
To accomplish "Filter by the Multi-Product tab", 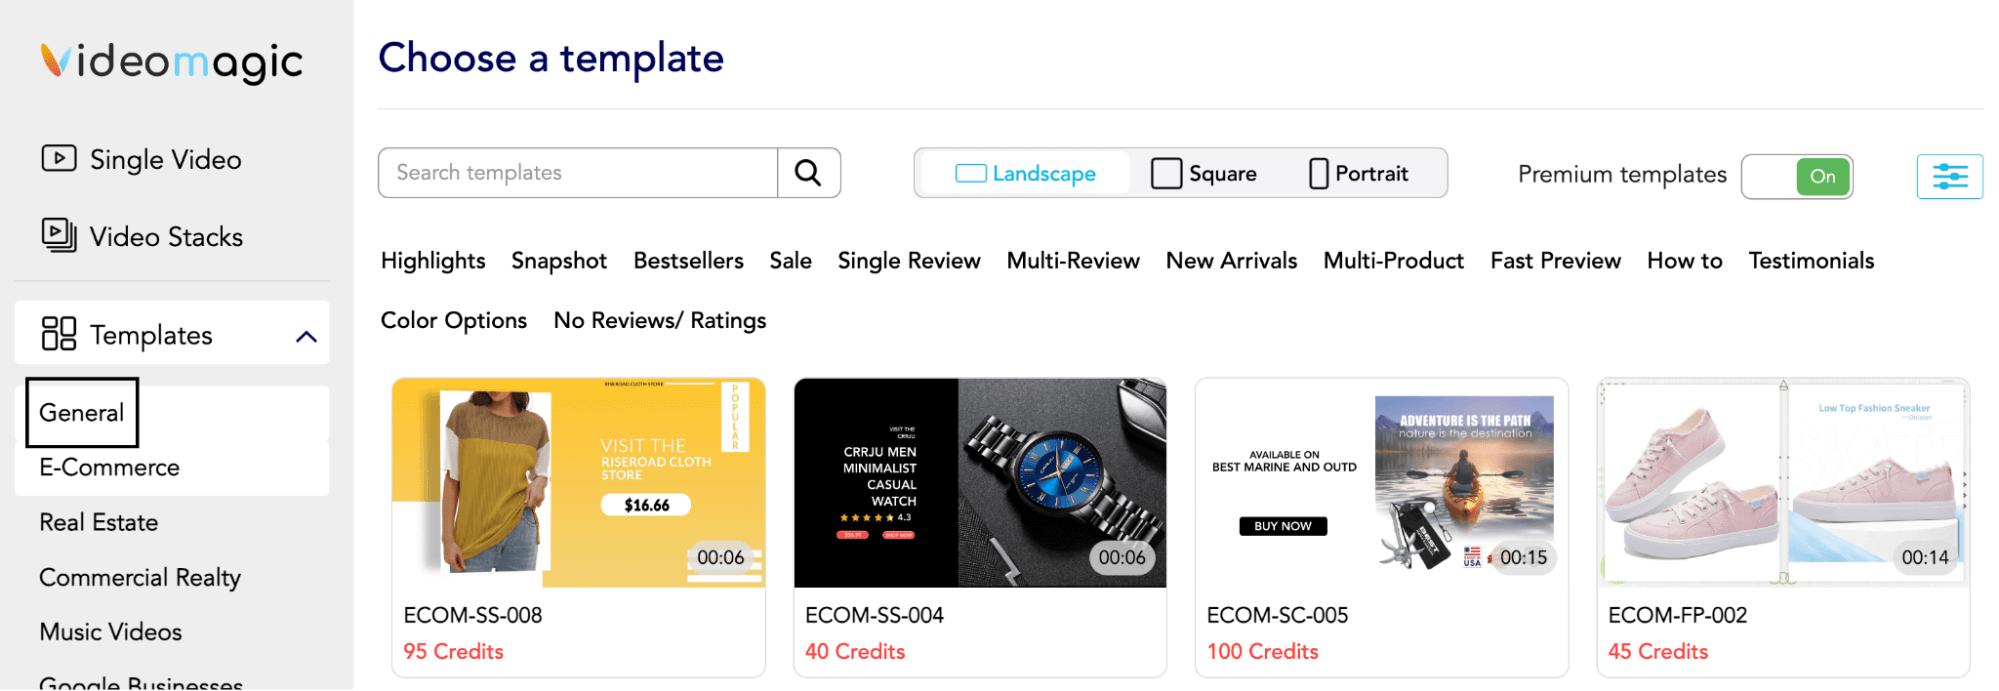I will pyautogui.click(x=1393, y=261).
